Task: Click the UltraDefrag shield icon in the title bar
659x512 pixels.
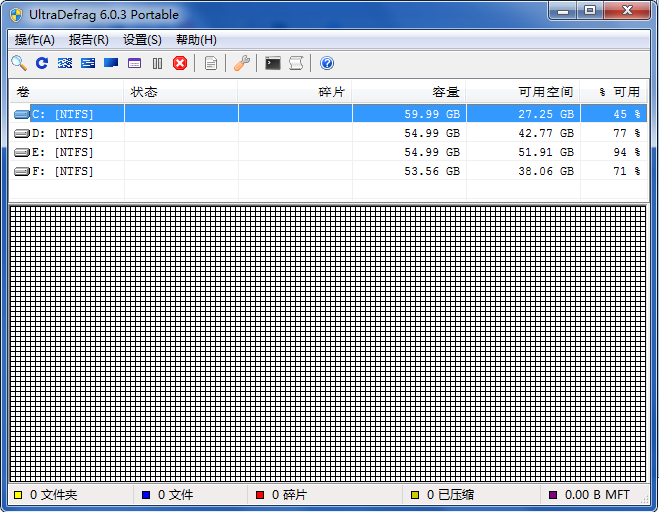Action: 16,15
